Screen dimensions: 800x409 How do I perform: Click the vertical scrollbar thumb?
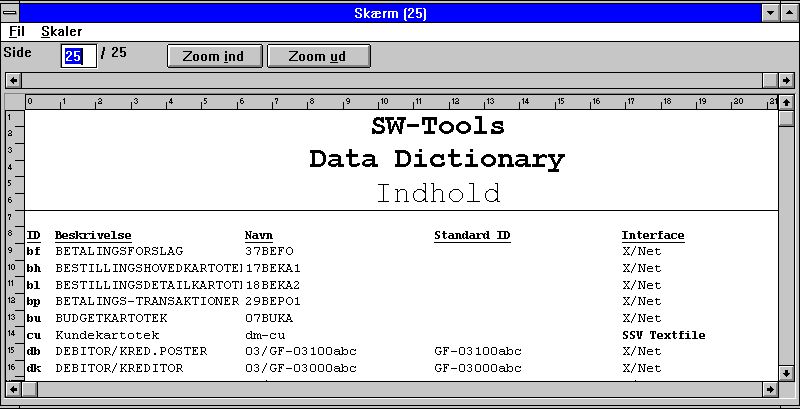[x=786, y=118]
